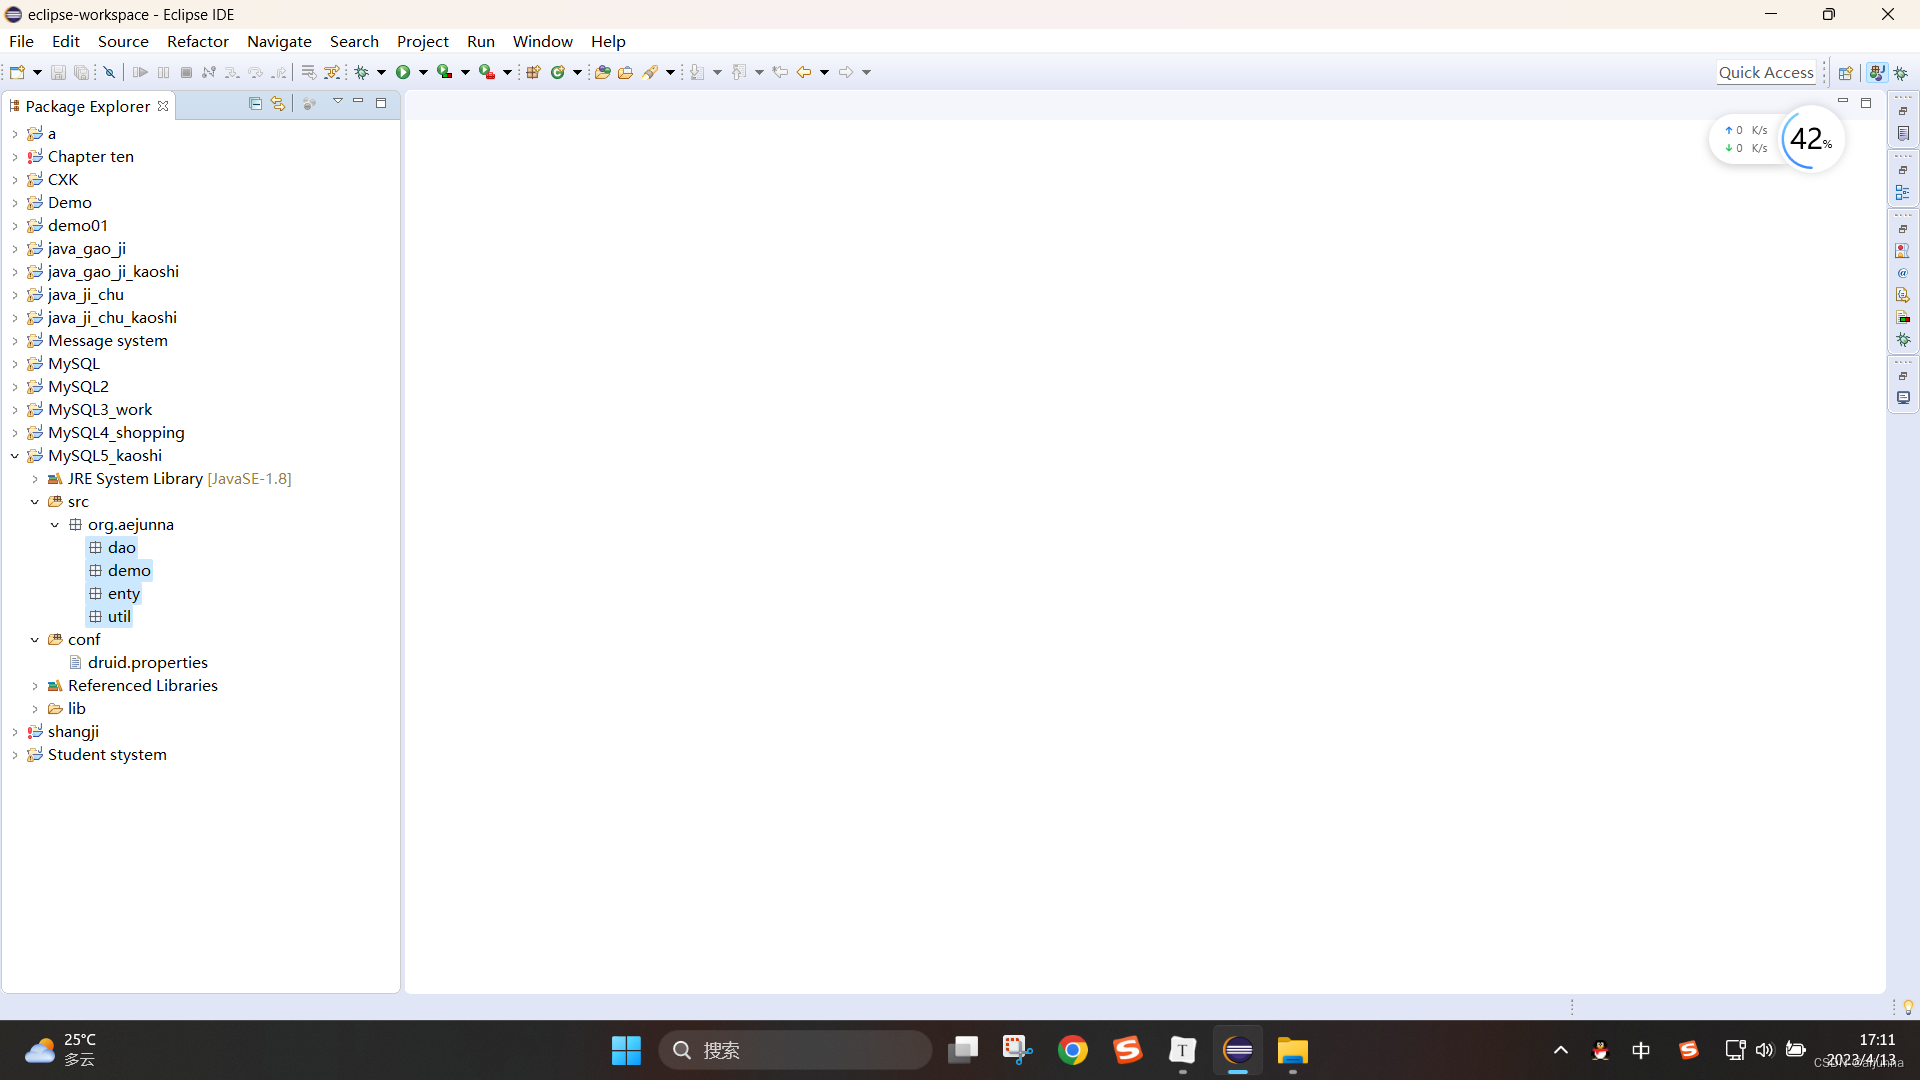
Task: Click the Run button in toolbar
Action: tap(402, 71)
